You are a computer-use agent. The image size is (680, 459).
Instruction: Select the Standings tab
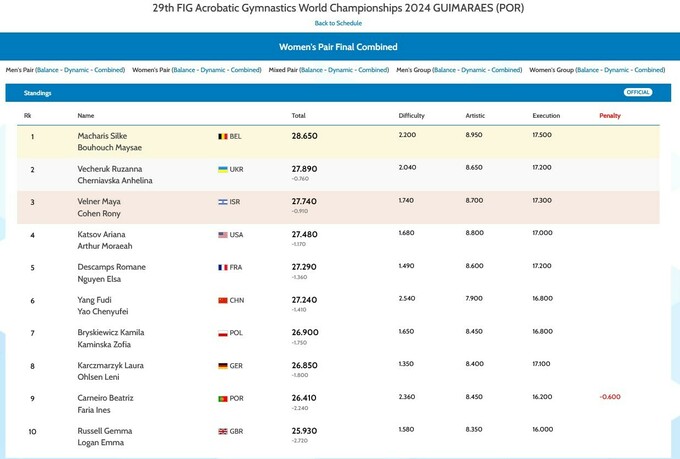(38, 93)
